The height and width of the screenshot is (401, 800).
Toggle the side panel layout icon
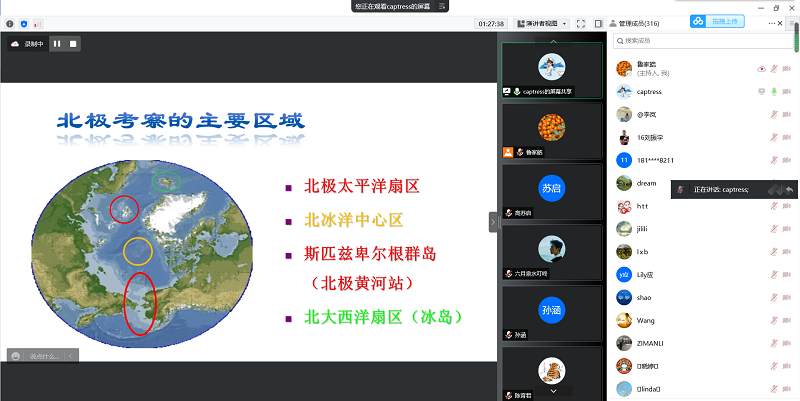point(598,22)
